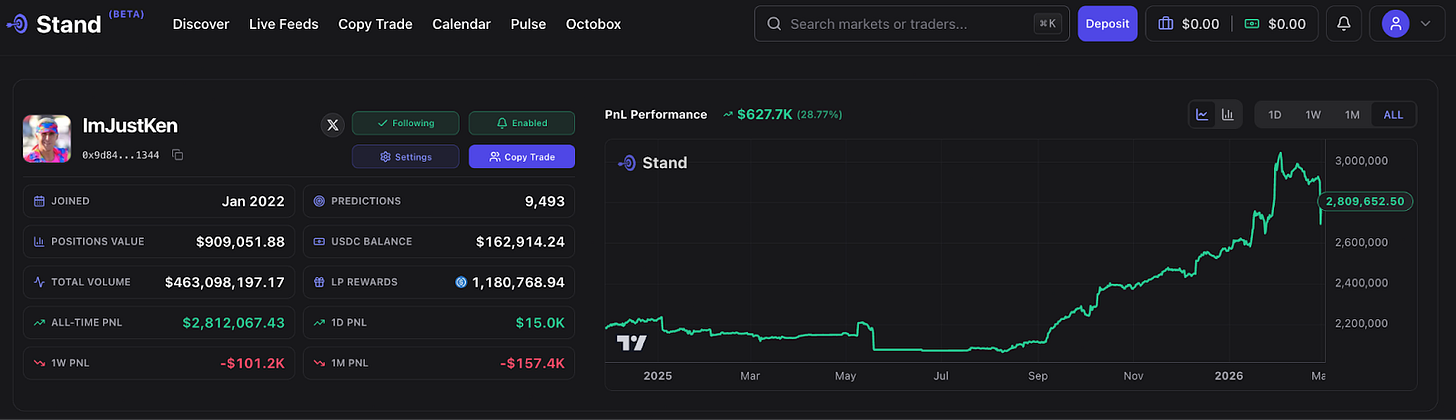Click the TradingView logo on chart

coord(631,343)
